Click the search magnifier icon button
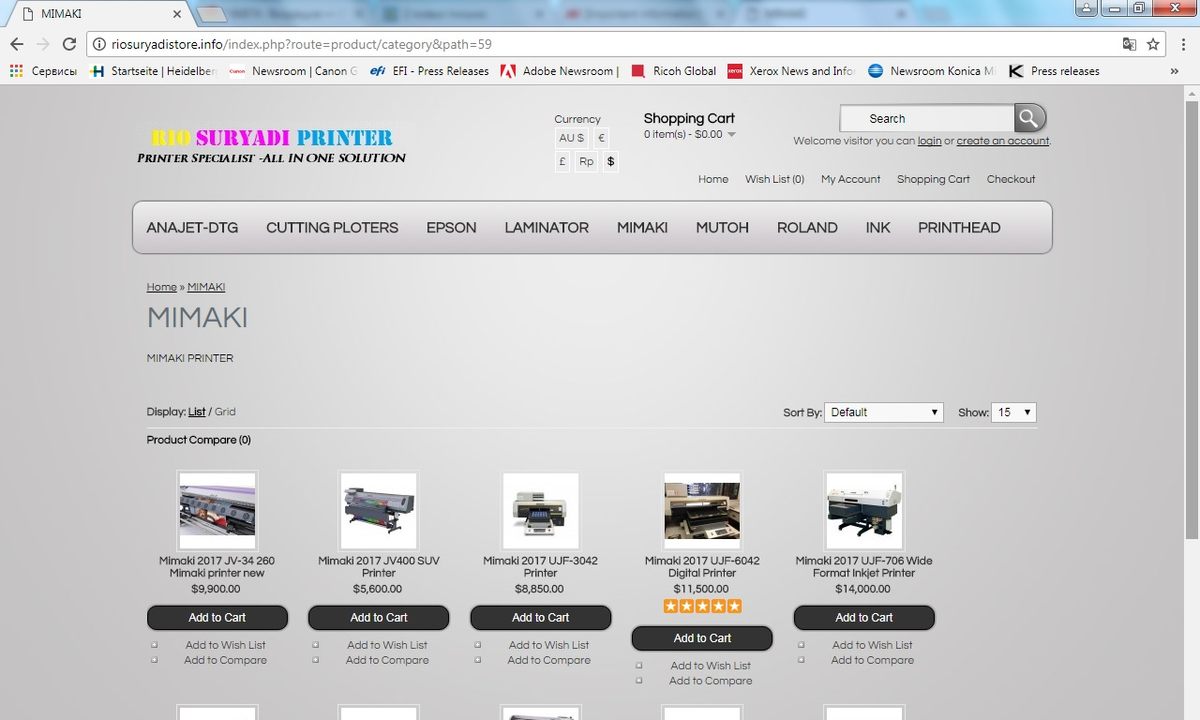The image size is (1200, 720). point(1029,118)
